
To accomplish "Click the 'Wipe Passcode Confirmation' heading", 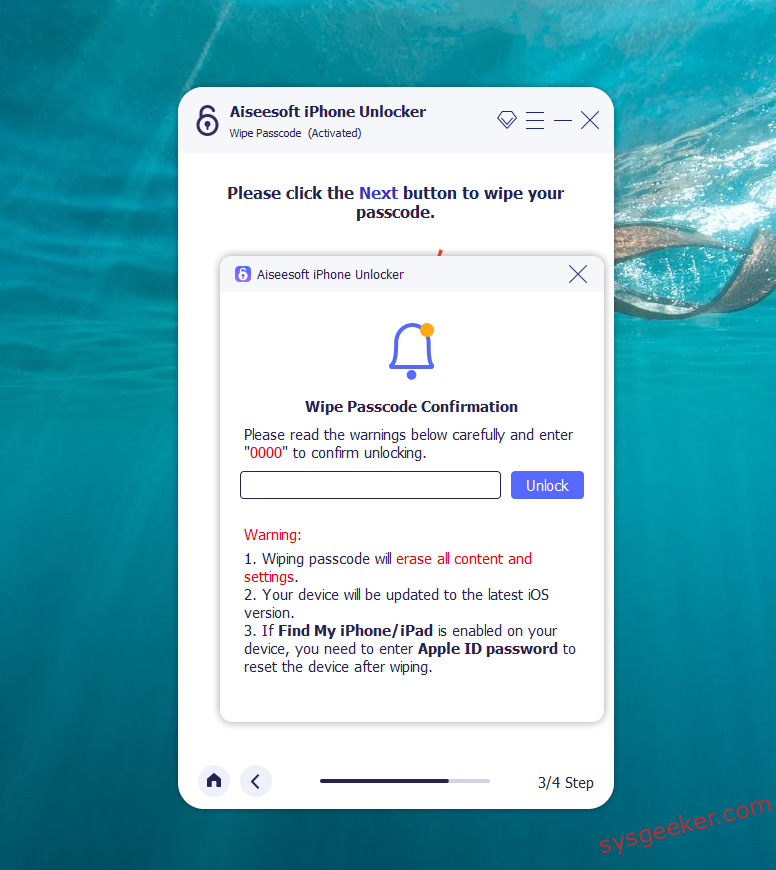I will pyautogui.click(x=411, y=407).
